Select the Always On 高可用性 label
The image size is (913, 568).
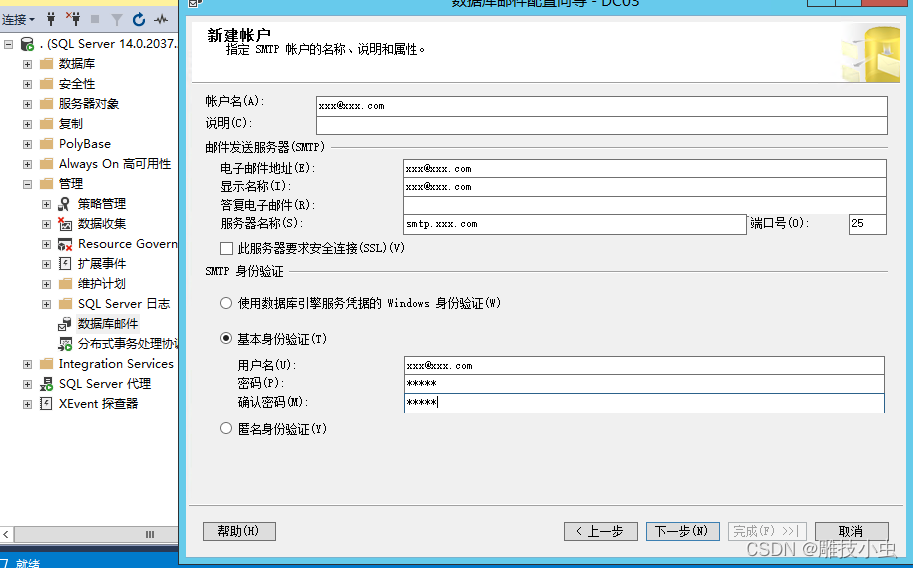coord(115,164)
